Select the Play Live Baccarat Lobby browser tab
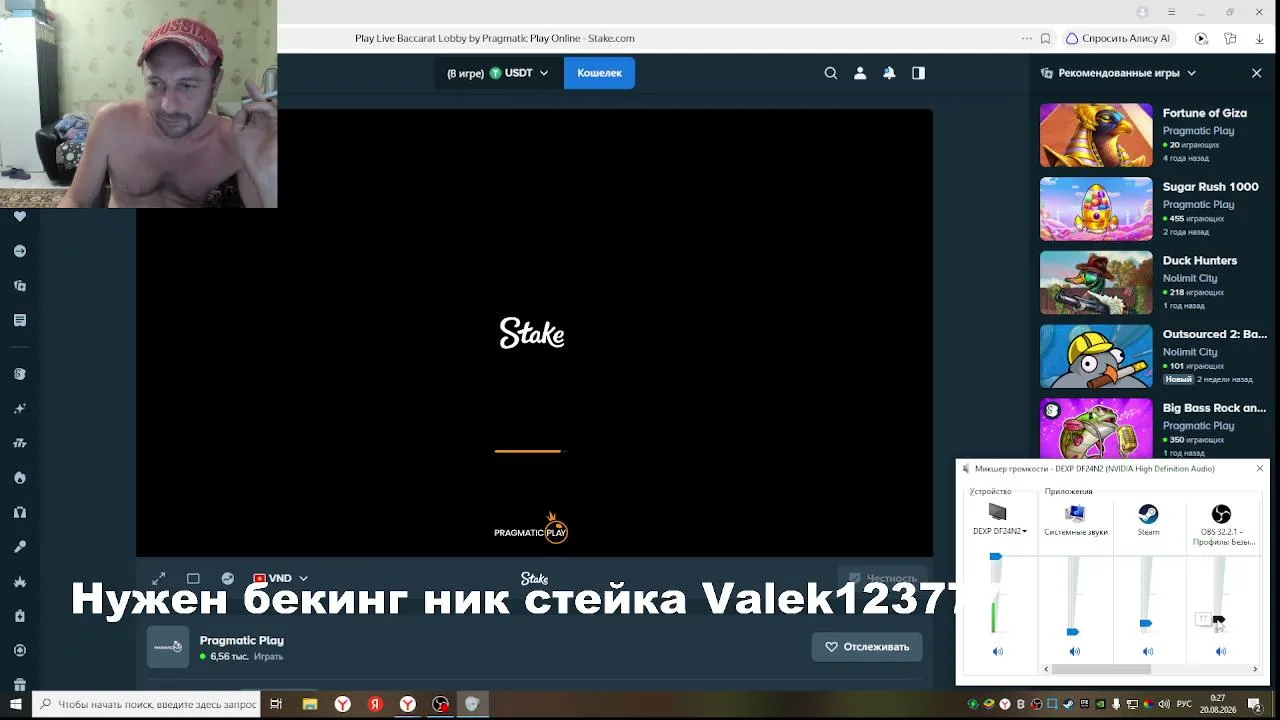 click(x=494, y=38)
